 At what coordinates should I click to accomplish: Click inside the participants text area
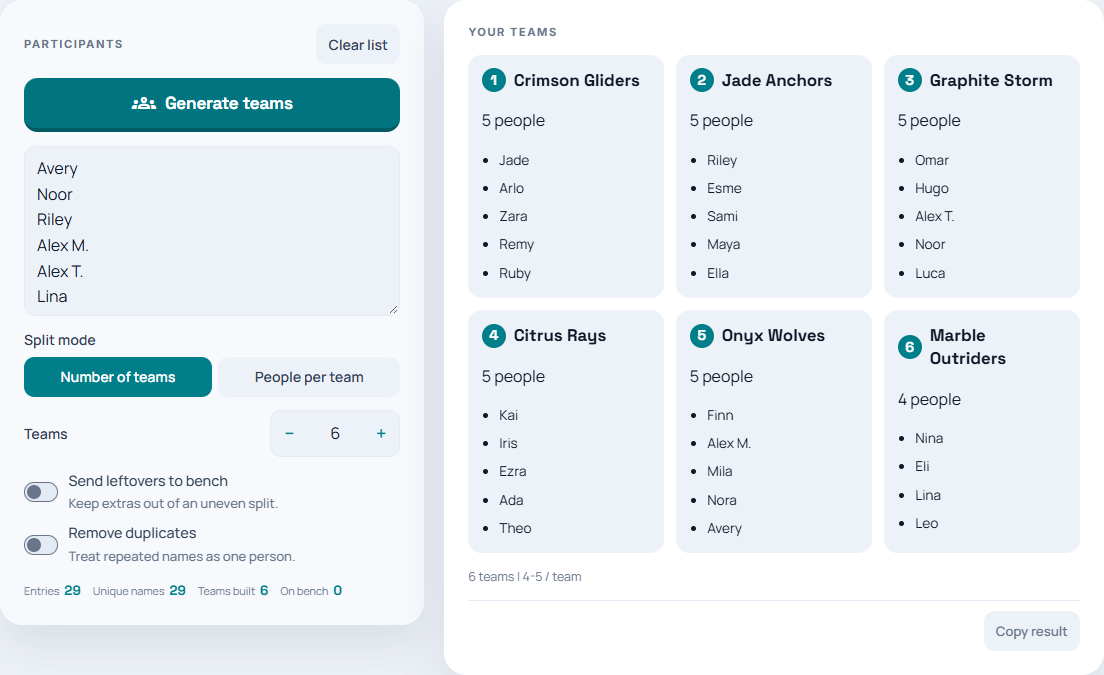coord(212,231)
